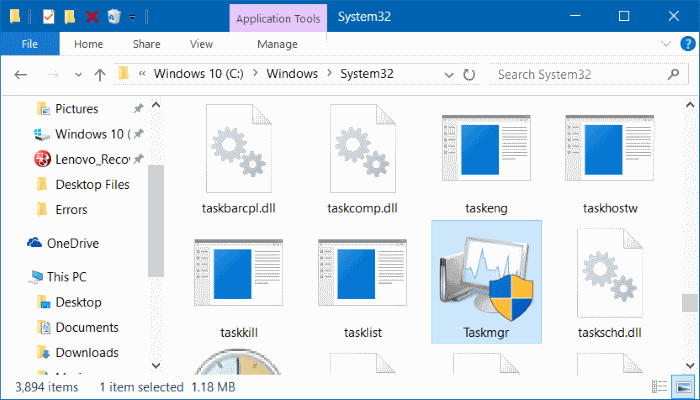
Task: Open Customize Quick Access Toolbar dropdown arrow
Action: pyautogui.click(x=133, y=17)
